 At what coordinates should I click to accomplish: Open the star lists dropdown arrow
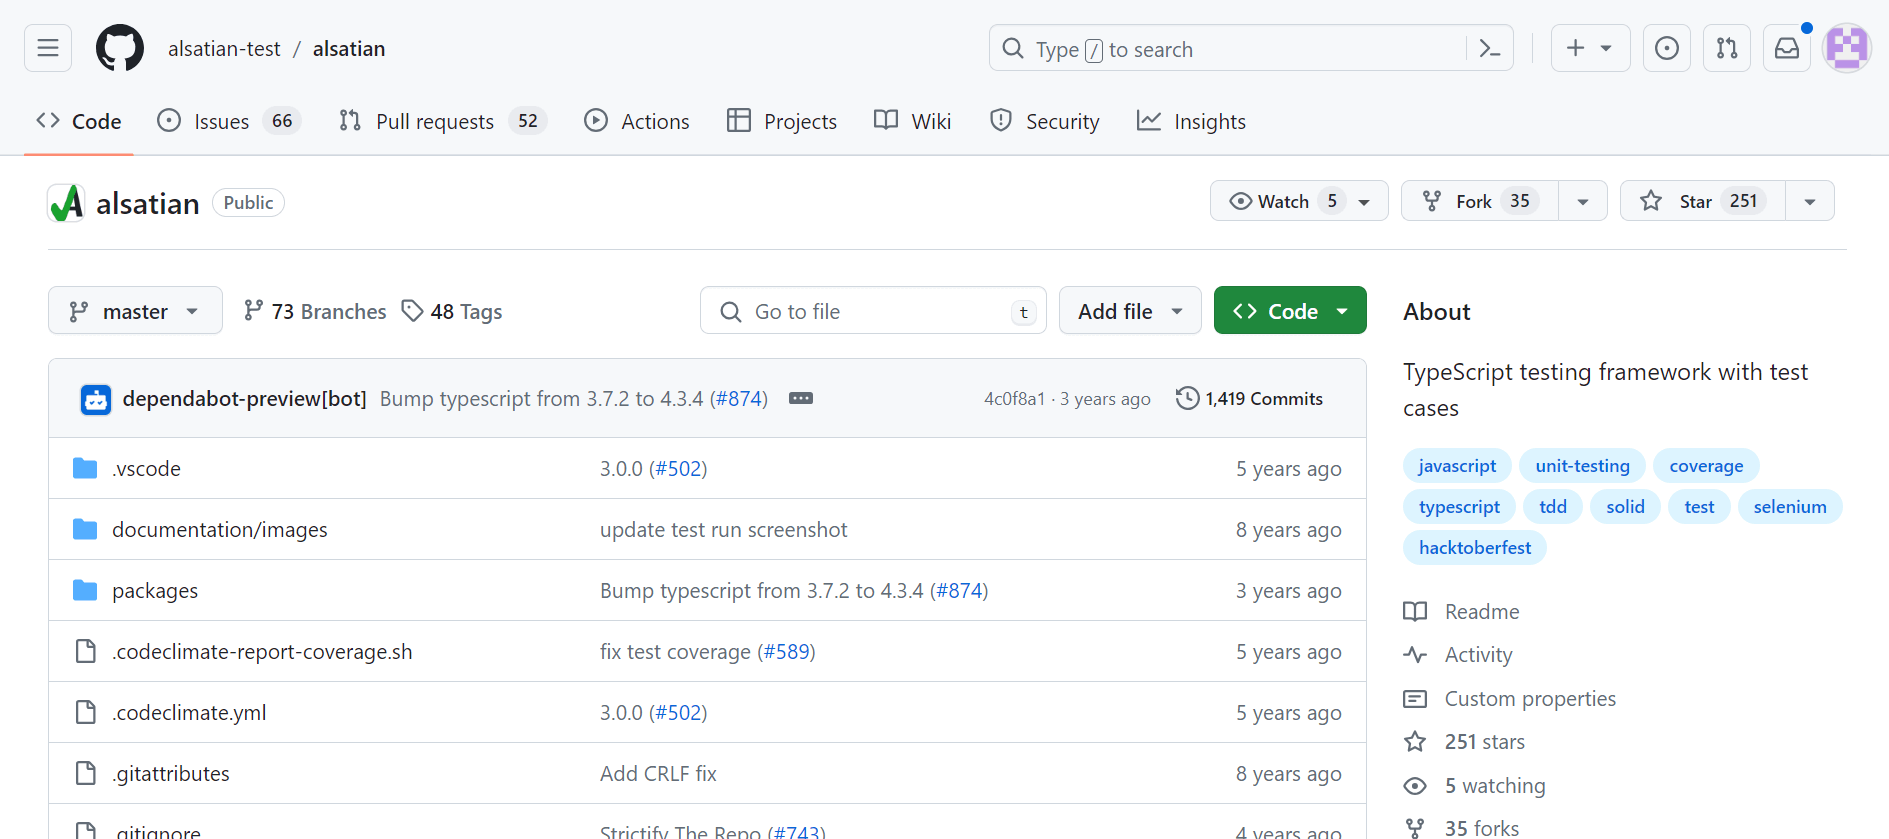click(x=1810, y=201)
